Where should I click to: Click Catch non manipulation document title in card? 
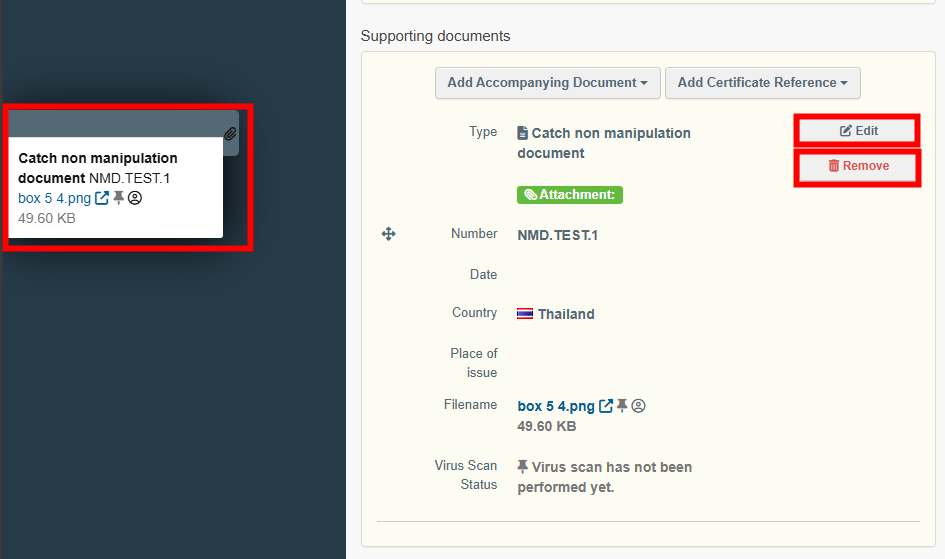coord(98,168)
